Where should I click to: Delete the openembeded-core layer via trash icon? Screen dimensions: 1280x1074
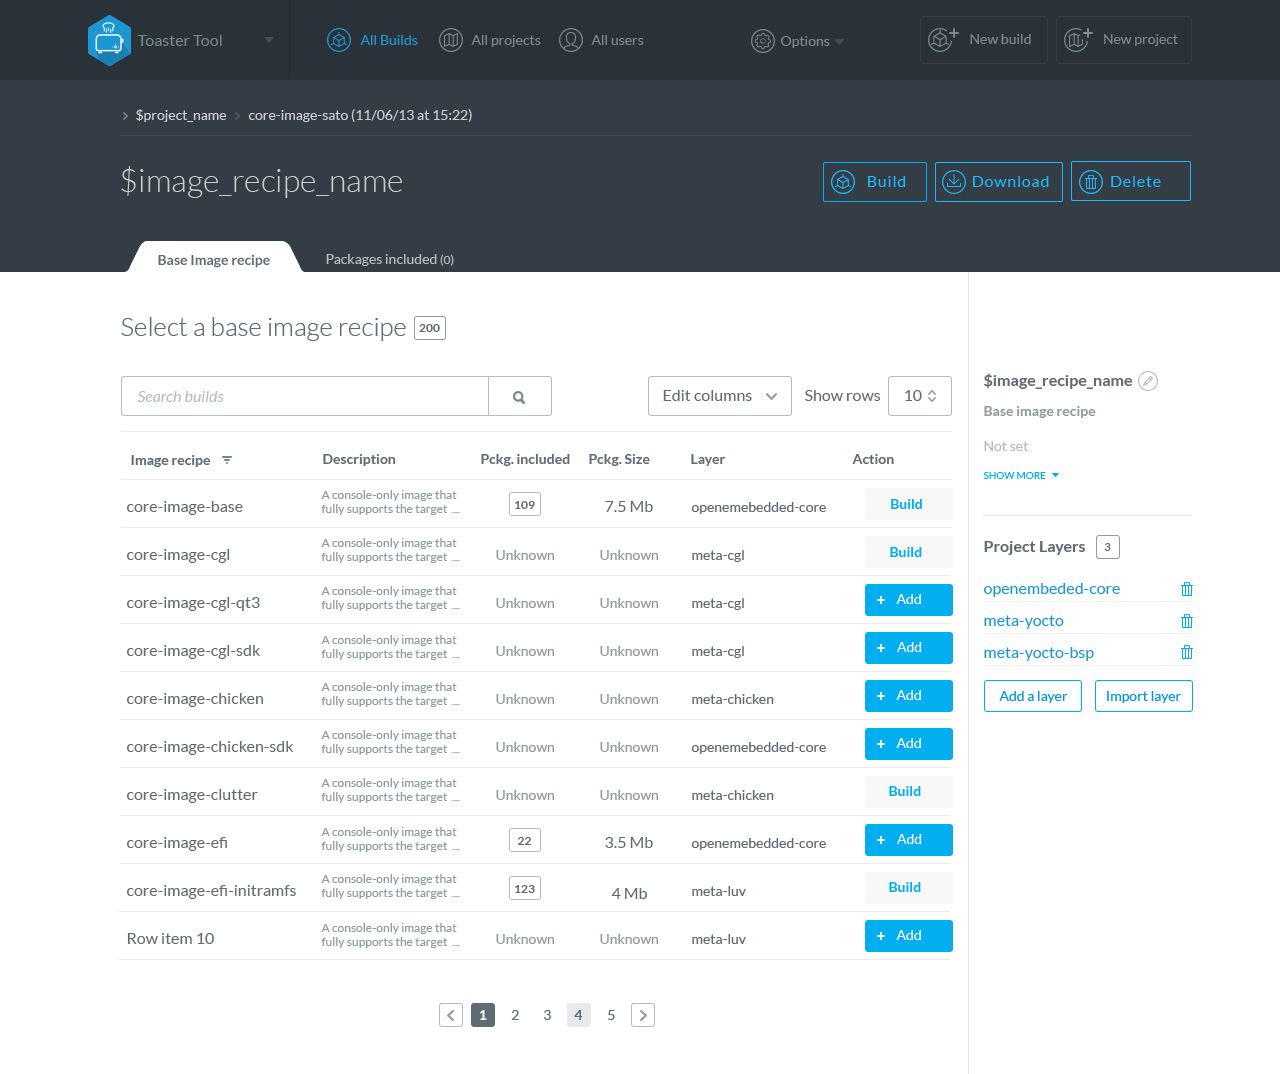click(1186, 589)
